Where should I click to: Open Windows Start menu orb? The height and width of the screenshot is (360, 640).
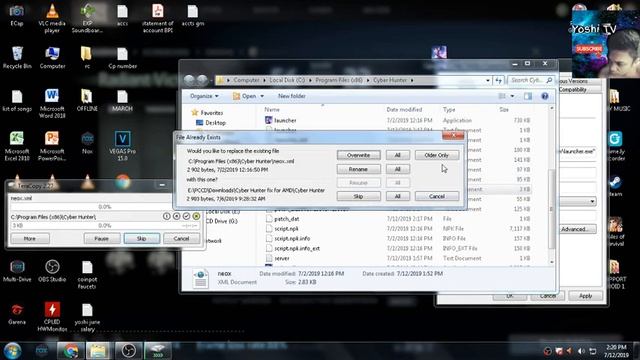[12, 351]
